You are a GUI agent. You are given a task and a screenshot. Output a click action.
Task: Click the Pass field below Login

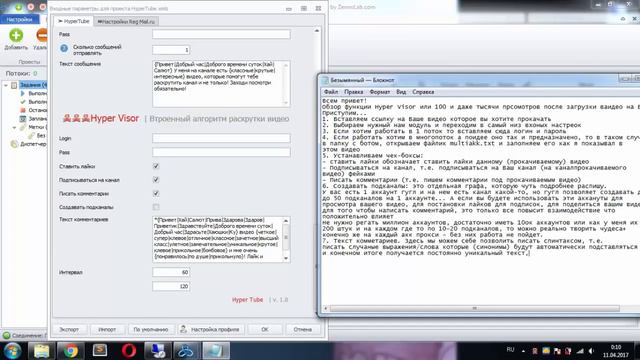[221, 152]
